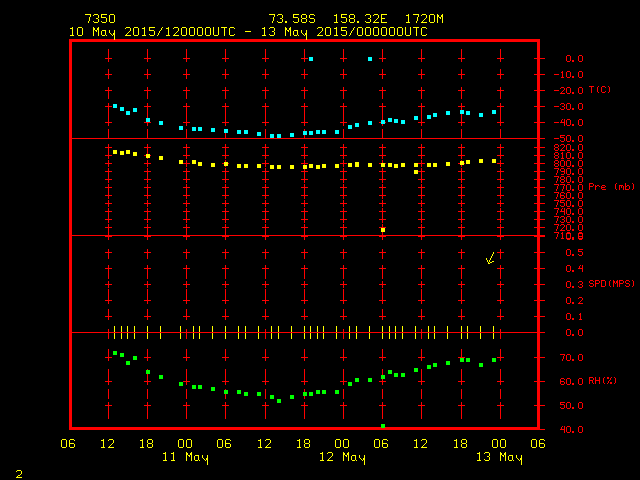Image resolution: width=640 pixels, height=480 pixels.
Task: Select the 73.58S latitude text
Action: 290,19
